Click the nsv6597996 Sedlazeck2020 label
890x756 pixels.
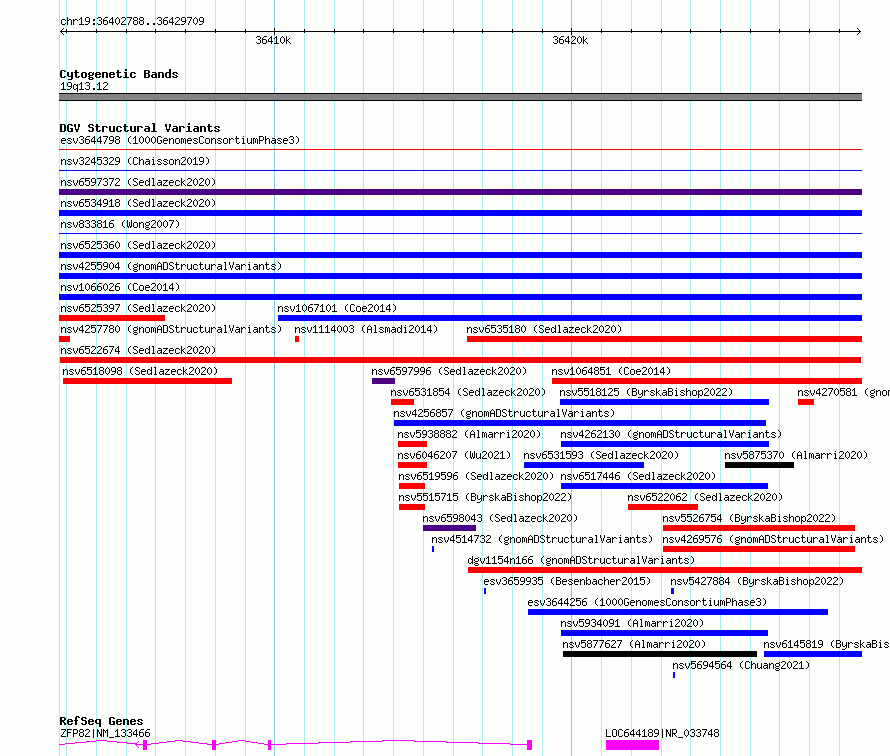click(x=449, y=371)
